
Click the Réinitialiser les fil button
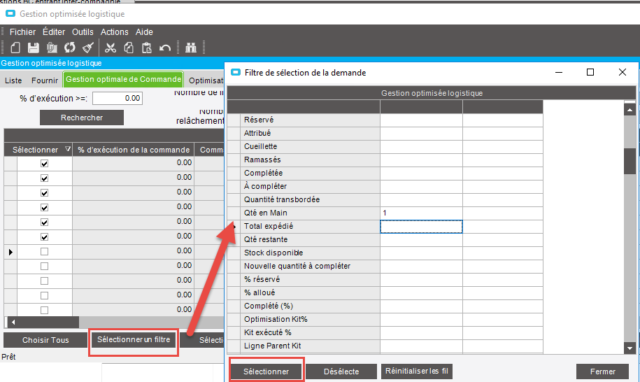pos(417,371)
